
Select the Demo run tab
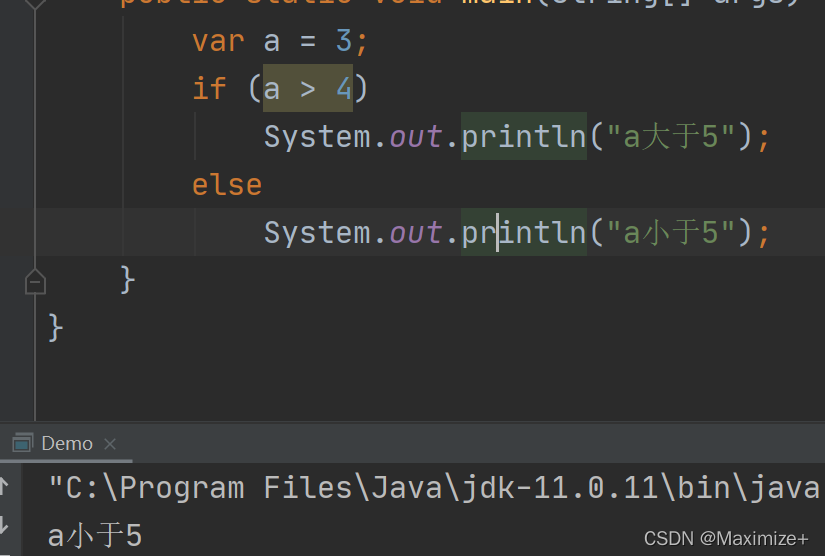(x=67, y=443)
